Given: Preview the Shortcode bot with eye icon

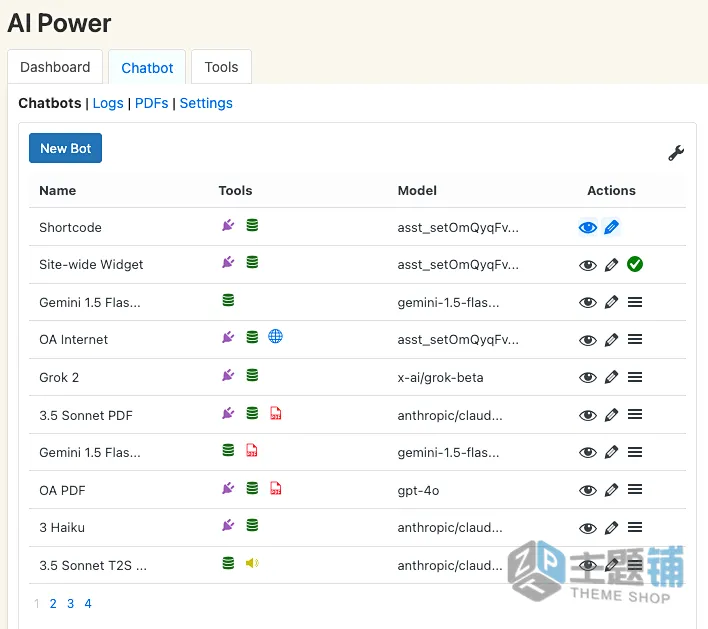Looking at the screenshot, I should click(x=587, y=227).
